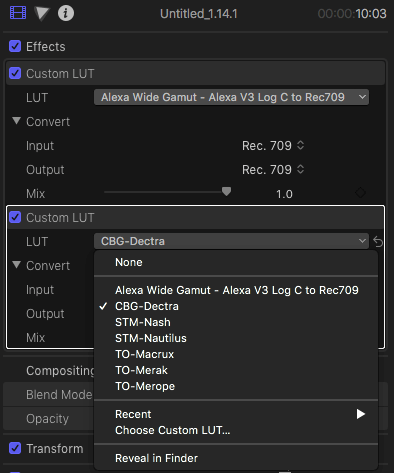Disable the second Custom LUT effect
Viewport: 394px width, 473px height.
click(x=15, y=217)
